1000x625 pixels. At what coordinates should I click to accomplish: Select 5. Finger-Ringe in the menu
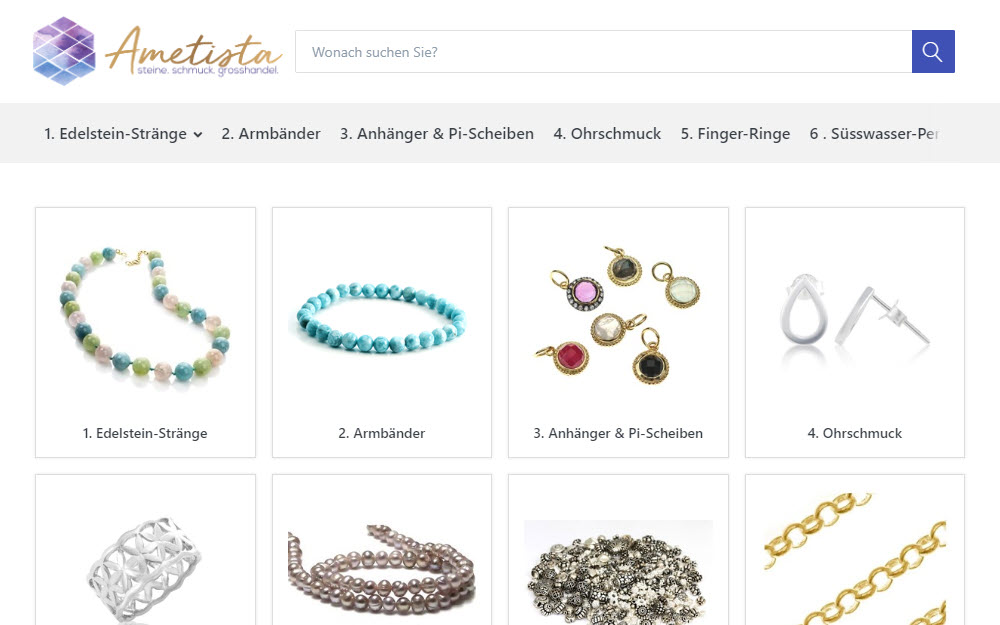[x=735, y=133]
